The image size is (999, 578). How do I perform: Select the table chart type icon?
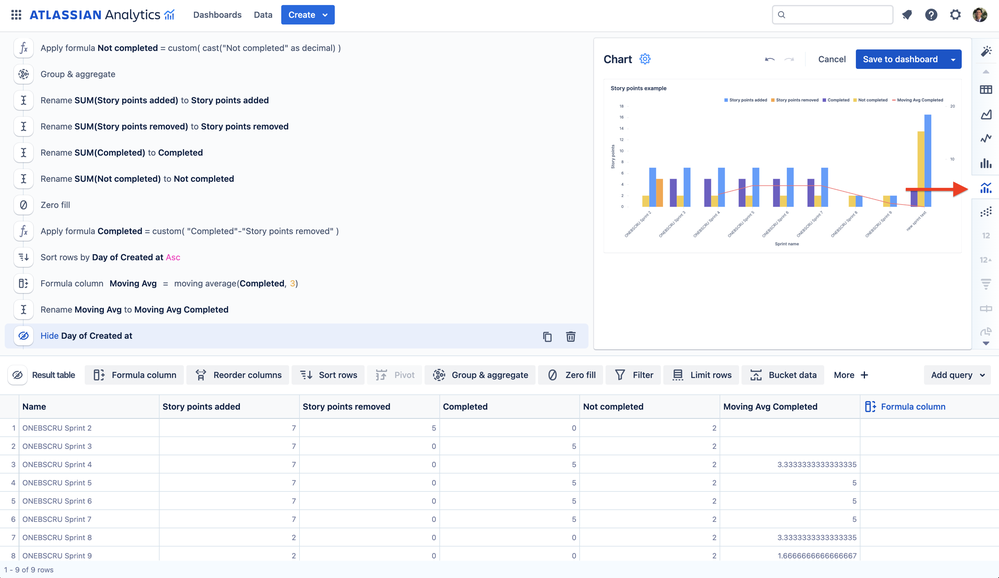(x=986, y=90)
